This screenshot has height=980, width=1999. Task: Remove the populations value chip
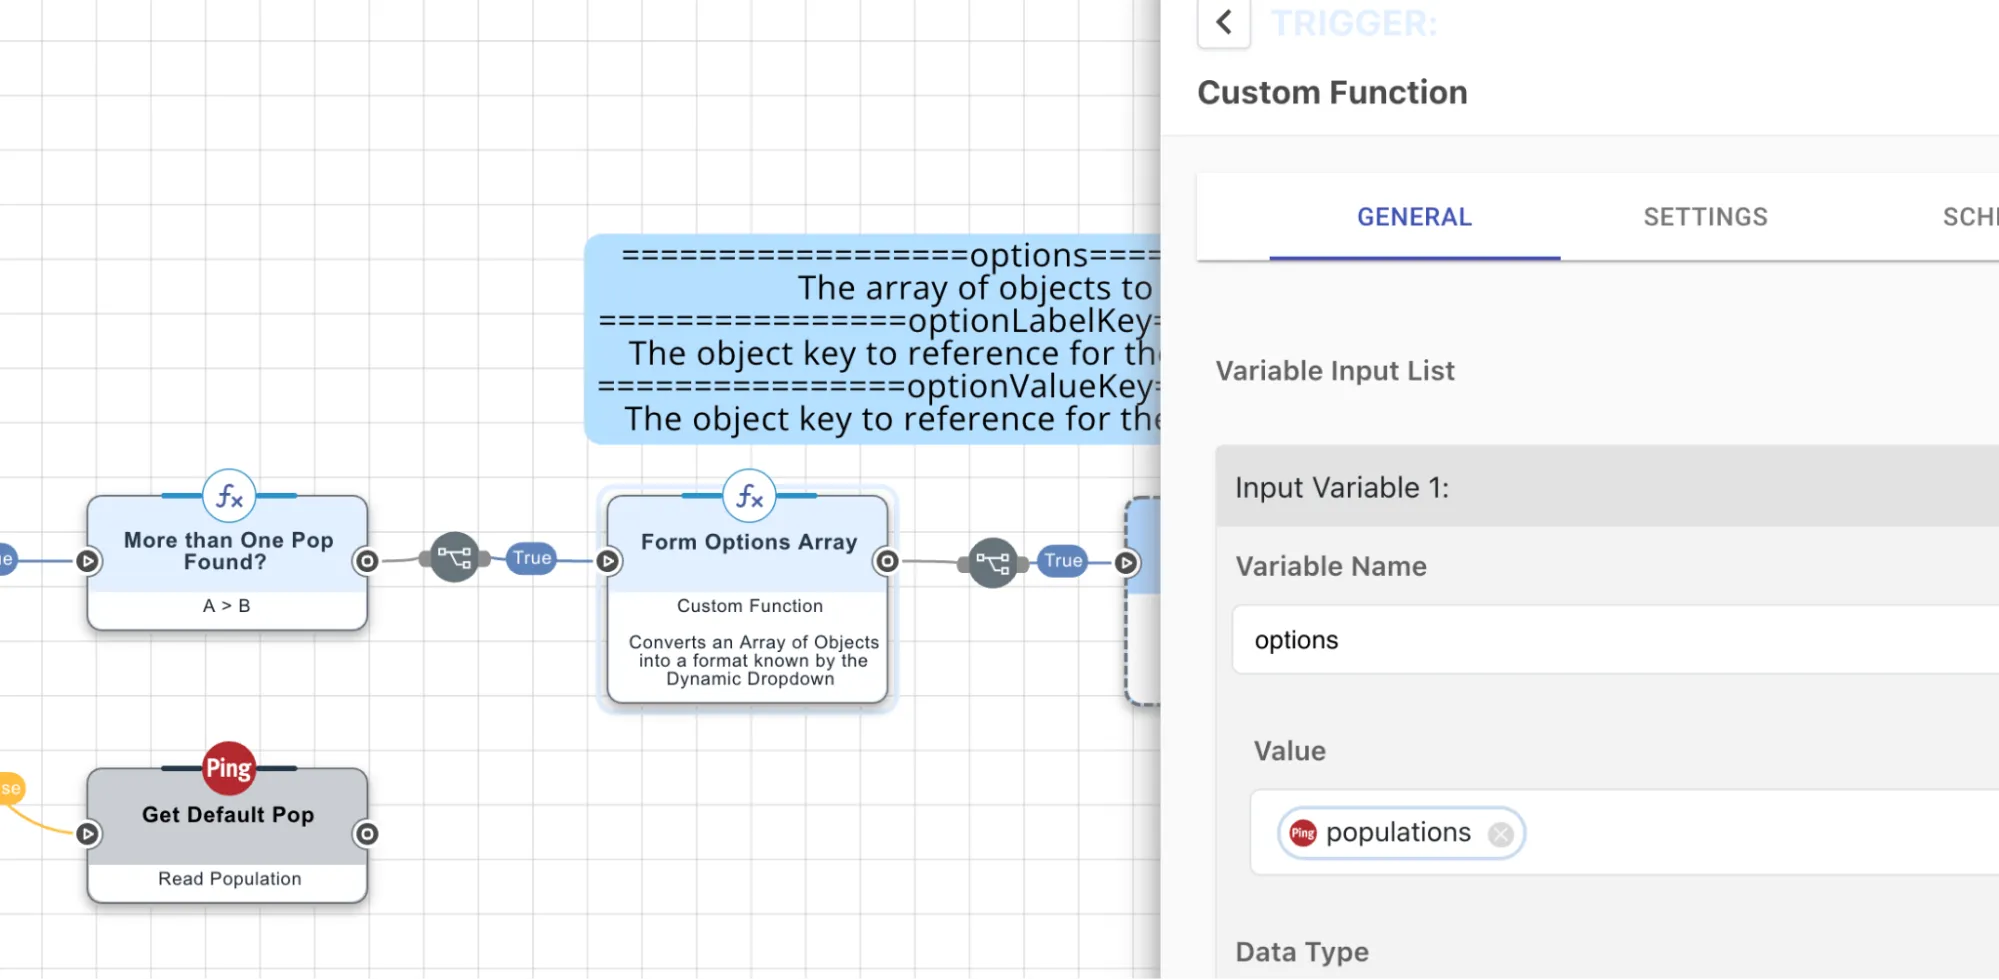coord(1500,834)
